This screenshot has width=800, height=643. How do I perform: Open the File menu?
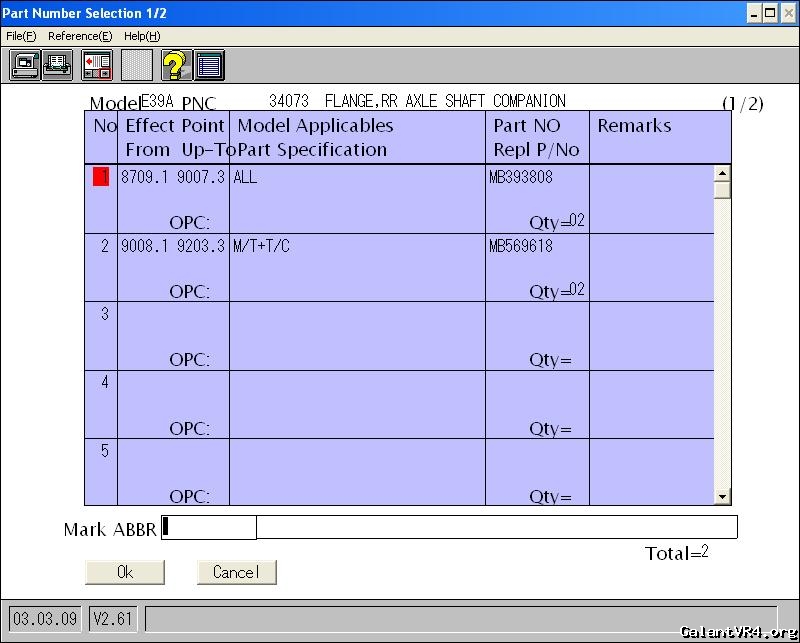[21, 36]
